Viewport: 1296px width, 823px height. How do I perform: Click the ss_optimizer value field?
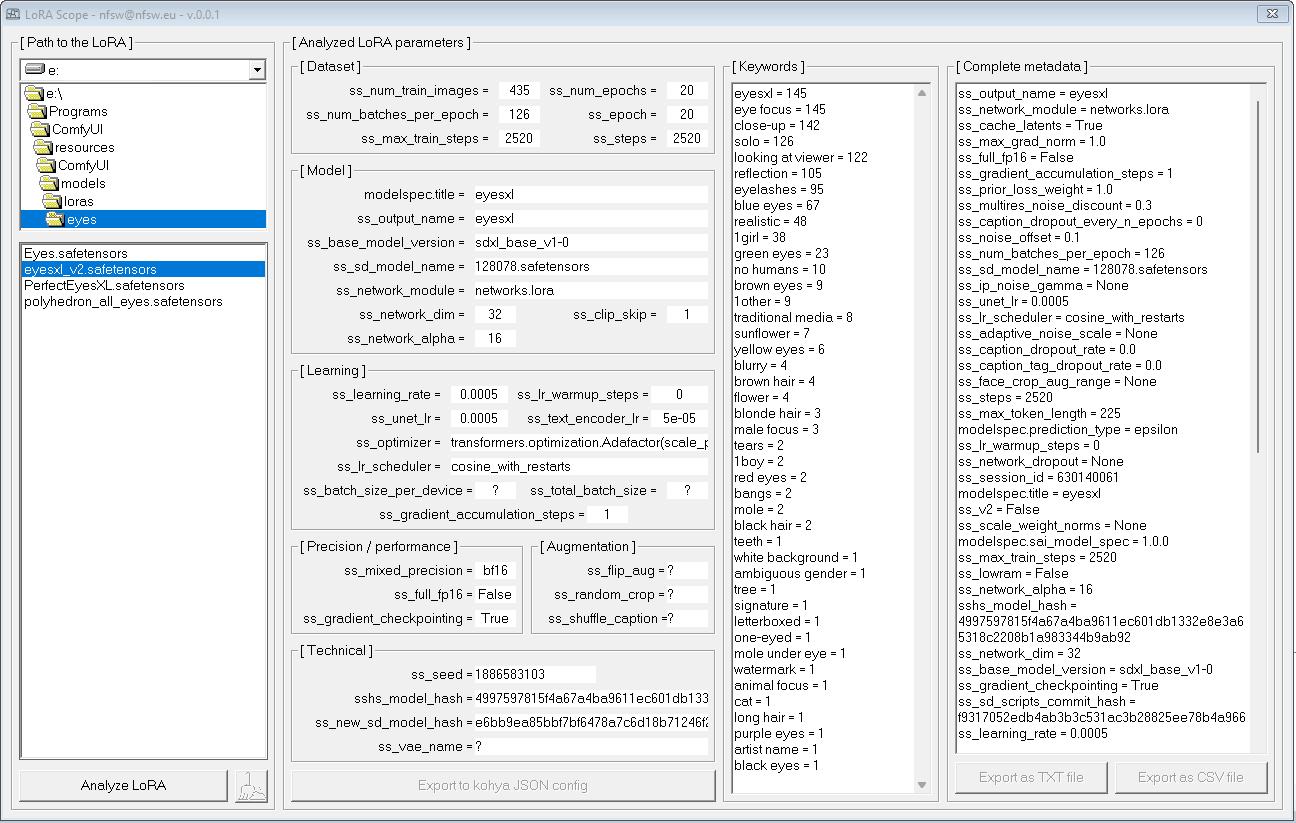click(577, 442)
